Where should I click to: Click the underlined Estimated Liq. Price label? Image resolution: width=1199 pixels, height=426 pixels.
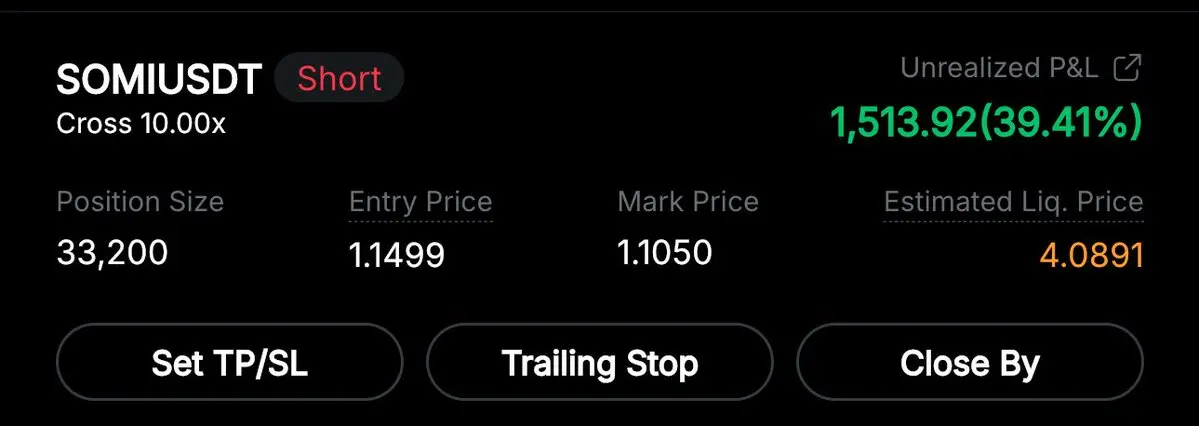coord(1013,202)
